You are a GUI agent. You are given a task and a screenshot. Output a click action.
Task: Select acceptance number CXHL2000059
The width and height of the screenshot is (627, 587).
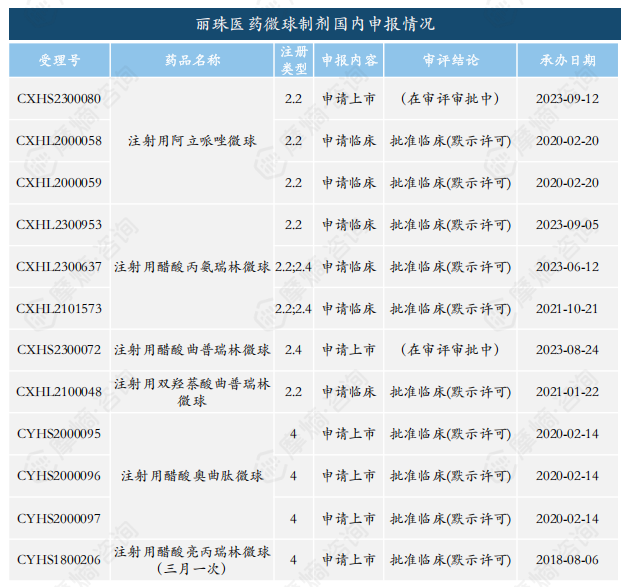pos(59,183)
